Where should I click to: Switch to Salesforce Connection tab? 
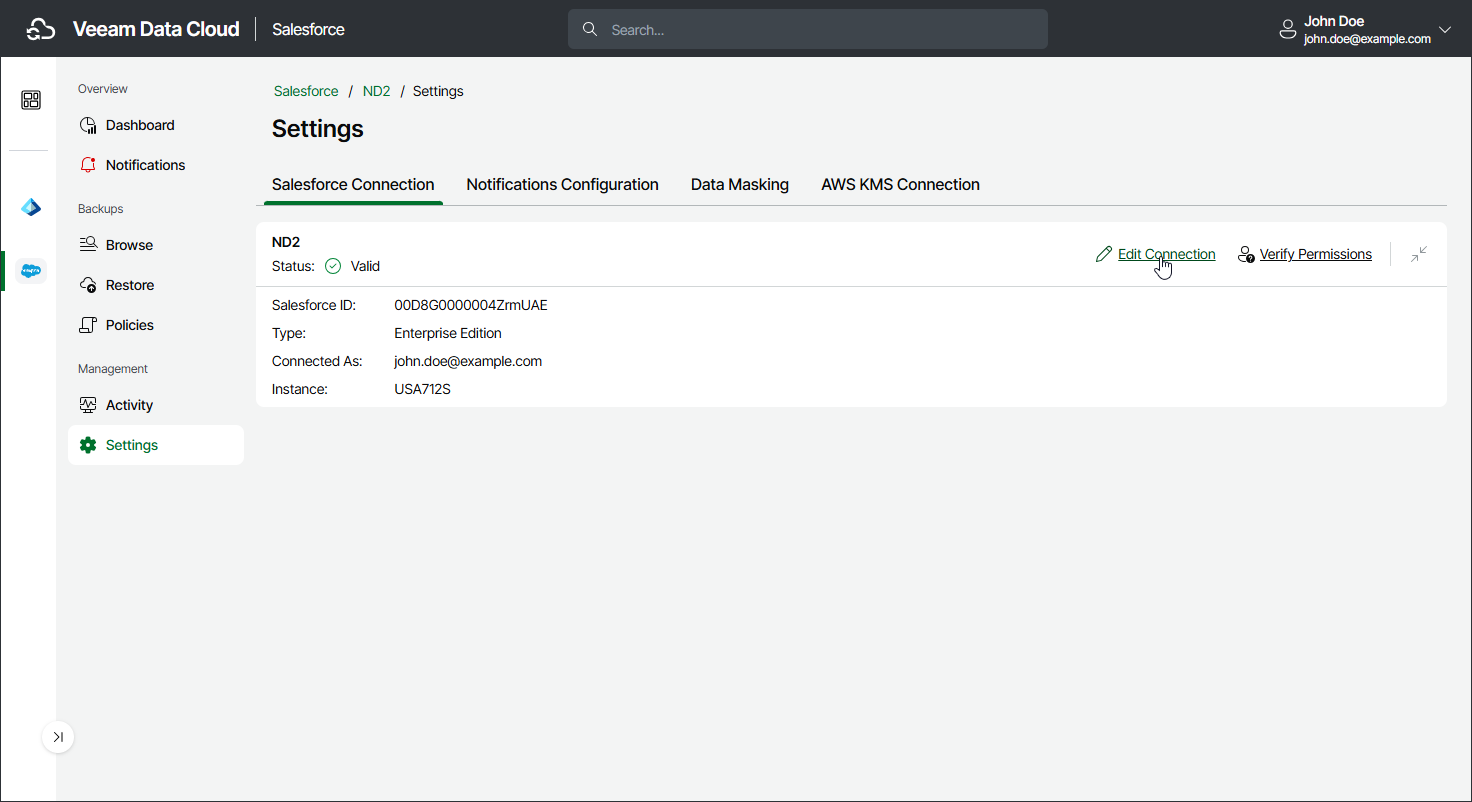353,185
